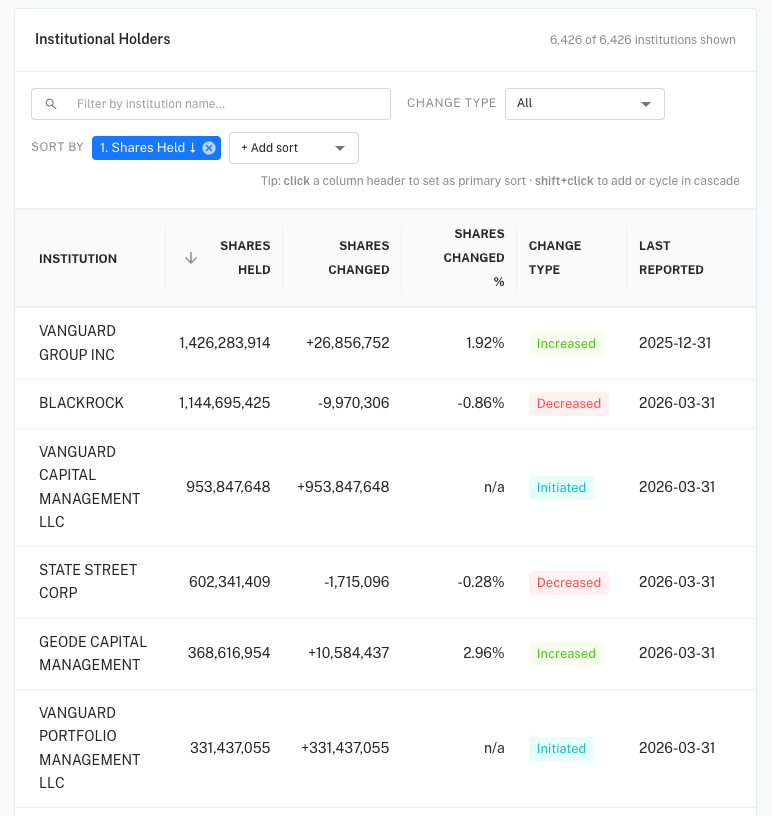Open the Change Type dropdown
772x816 pixels.
tap(585, 104)
